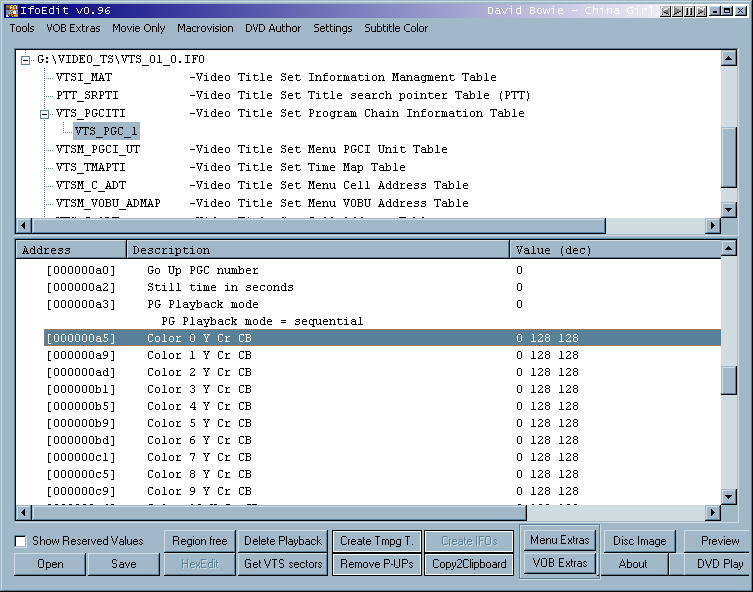Click the Address column header
Image resolution: width=753 pixels, height=592 pixels.
(x=71, y=250)
